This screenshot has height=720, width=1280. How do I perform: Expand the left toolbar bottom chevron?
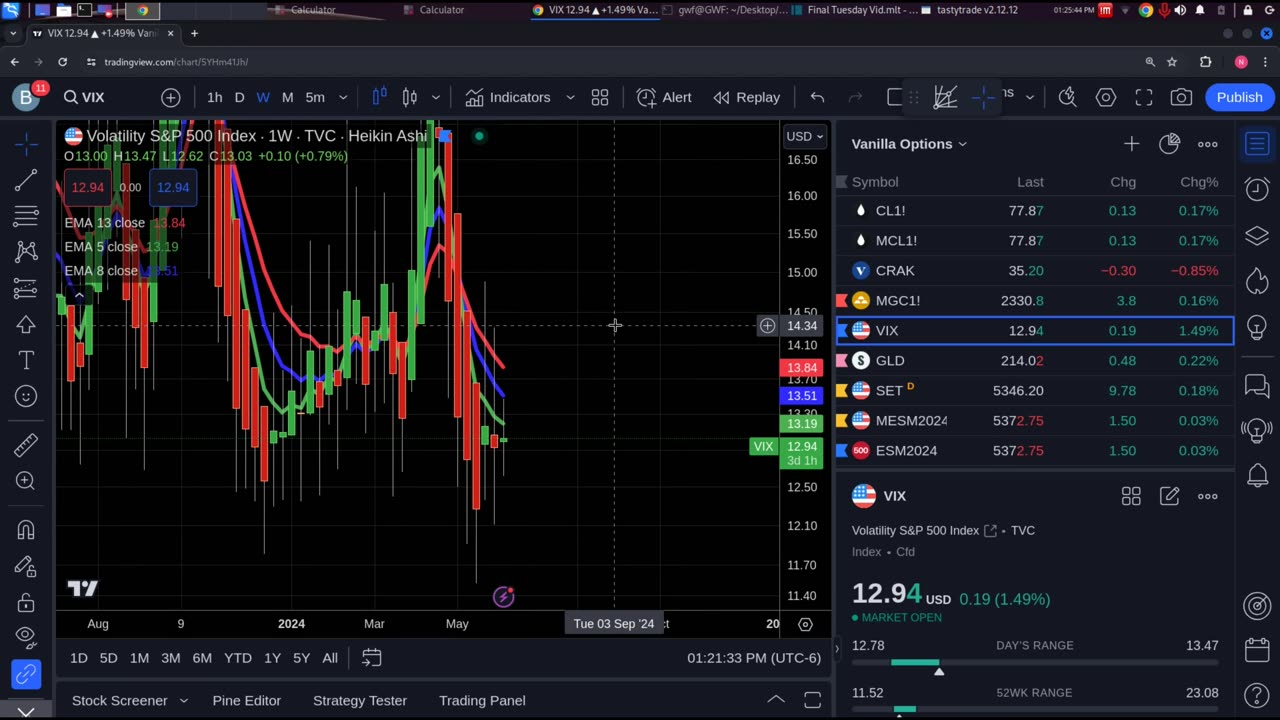26,711
